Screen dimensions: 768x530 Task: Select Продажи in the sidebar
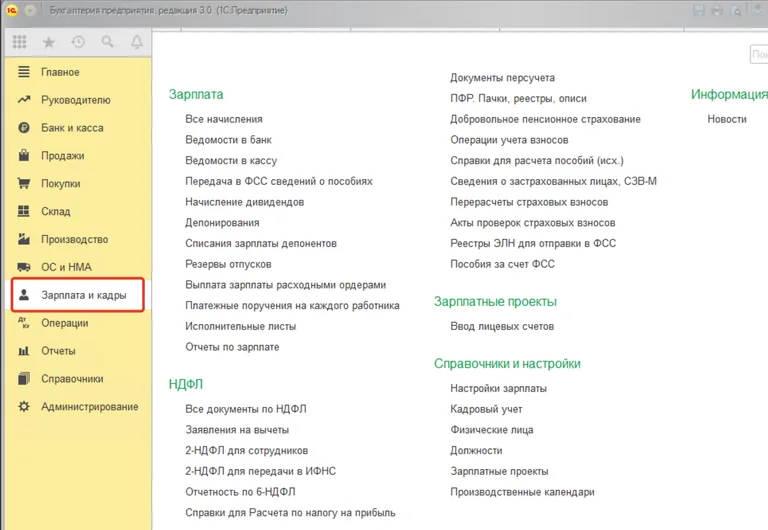[x=62, y=156]
